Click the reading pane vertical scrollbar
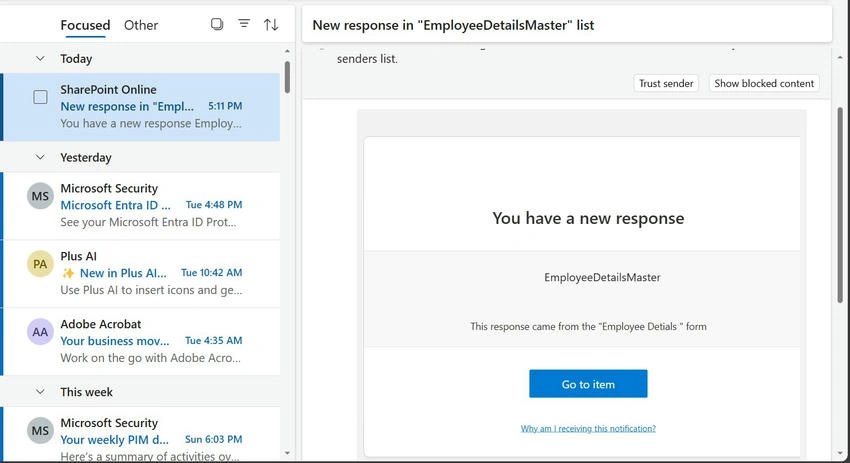The width and height of the screenshot is (850, 463). pyautogui.click(x=840, y=205)
